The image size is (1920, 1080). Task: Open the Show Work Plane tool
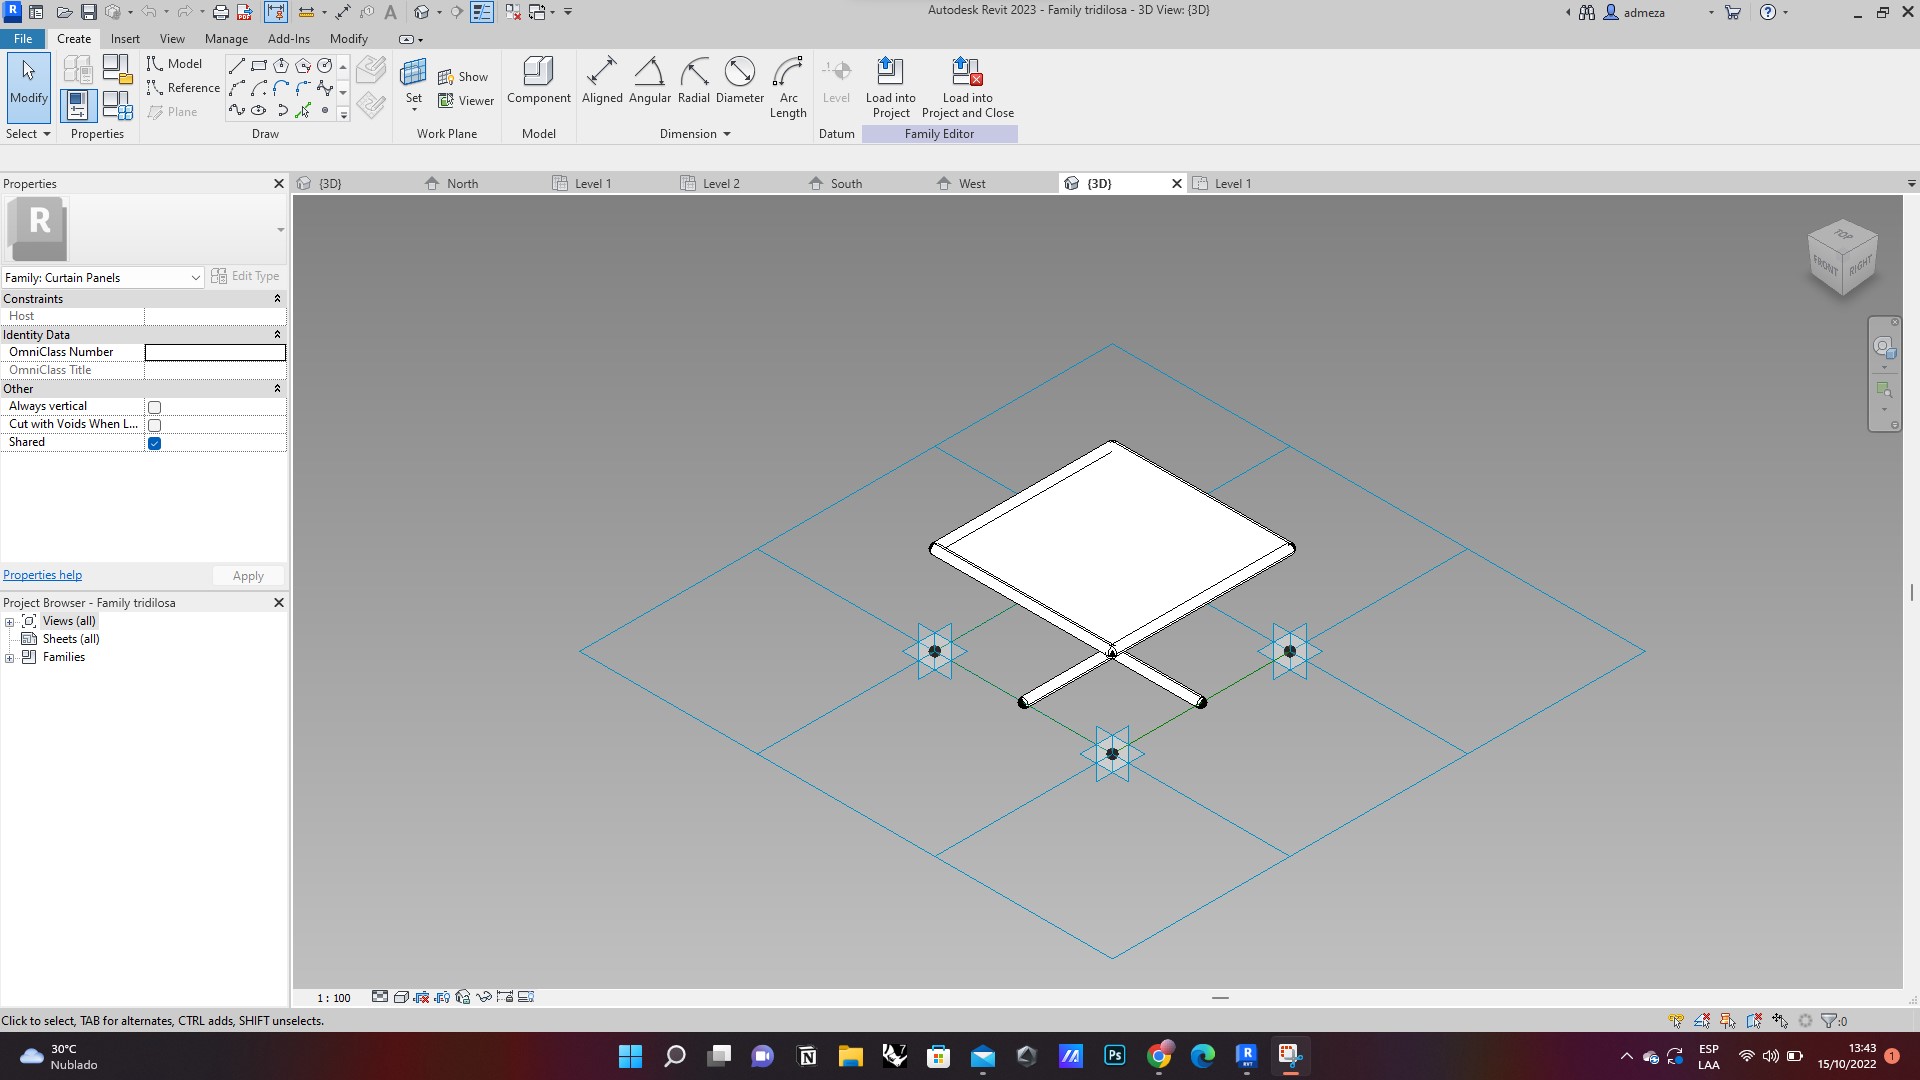464,76
